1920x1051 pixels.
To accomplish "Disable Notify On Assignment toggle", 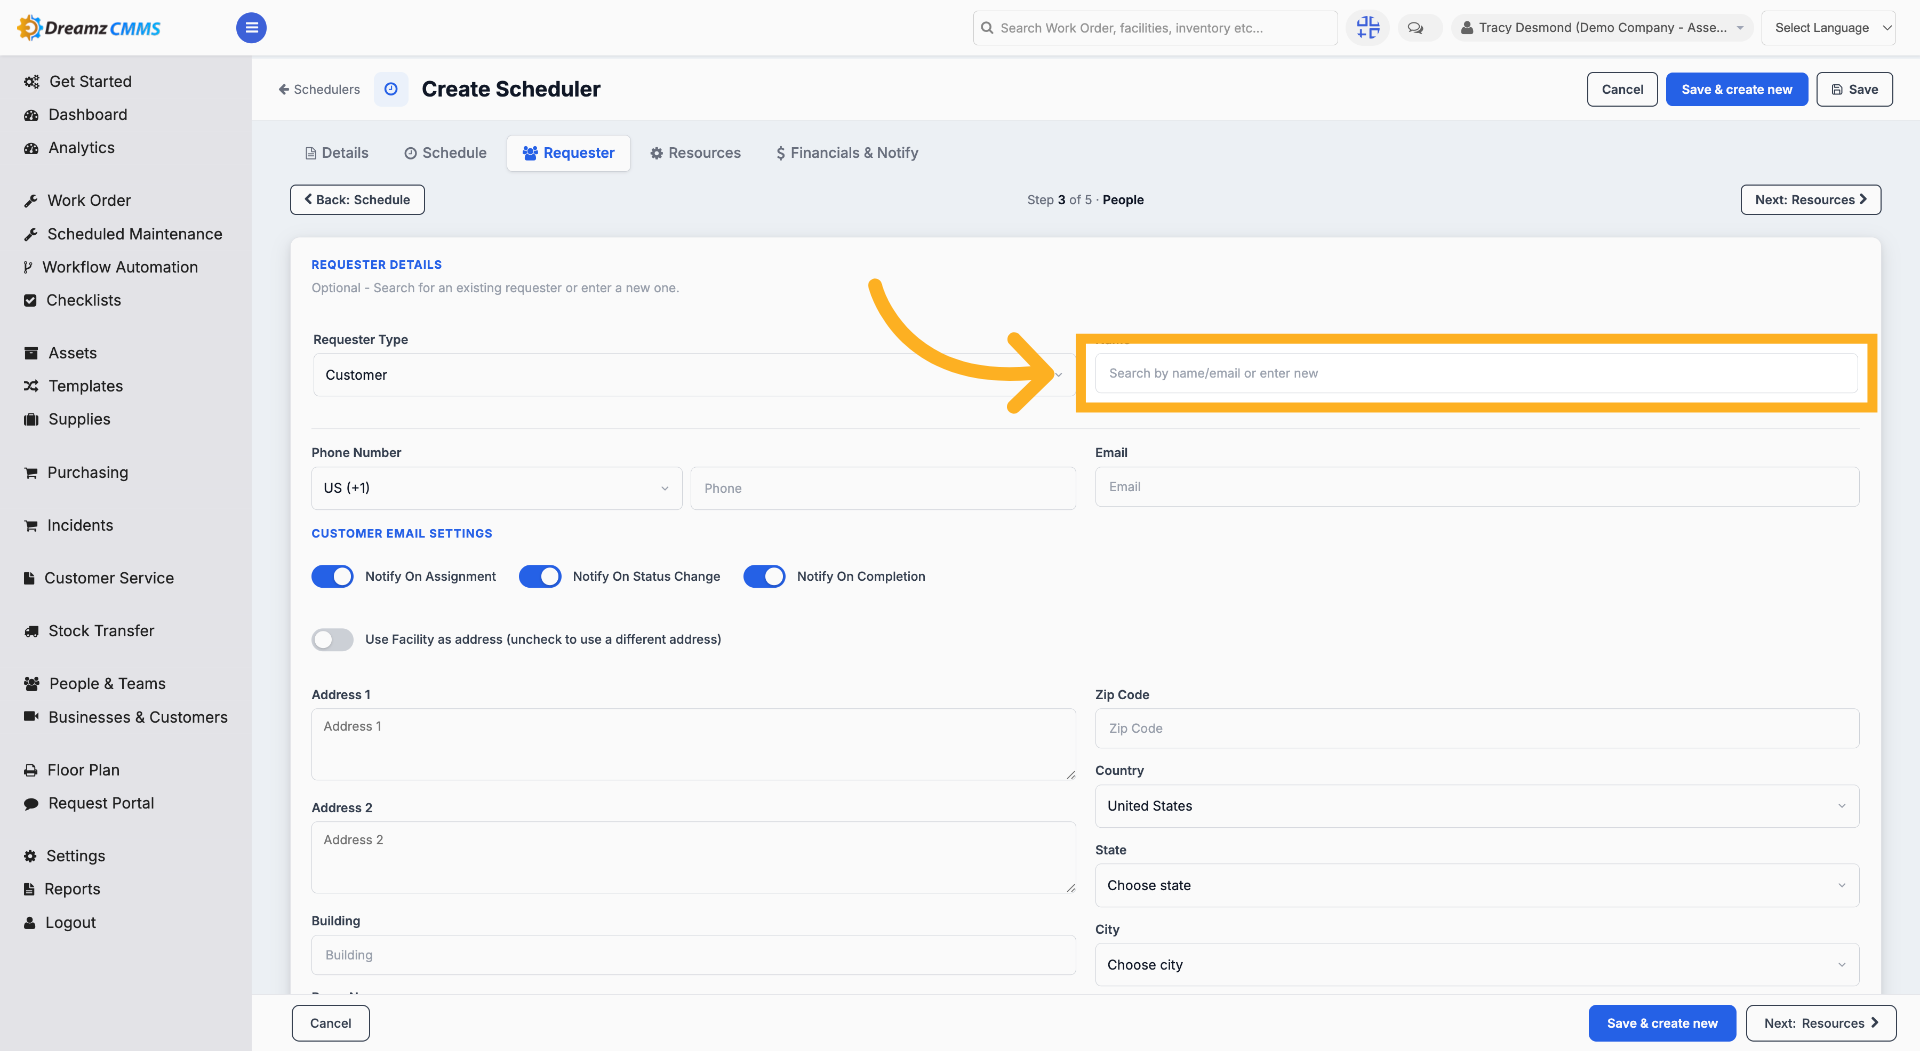I will tap(332, 577).
